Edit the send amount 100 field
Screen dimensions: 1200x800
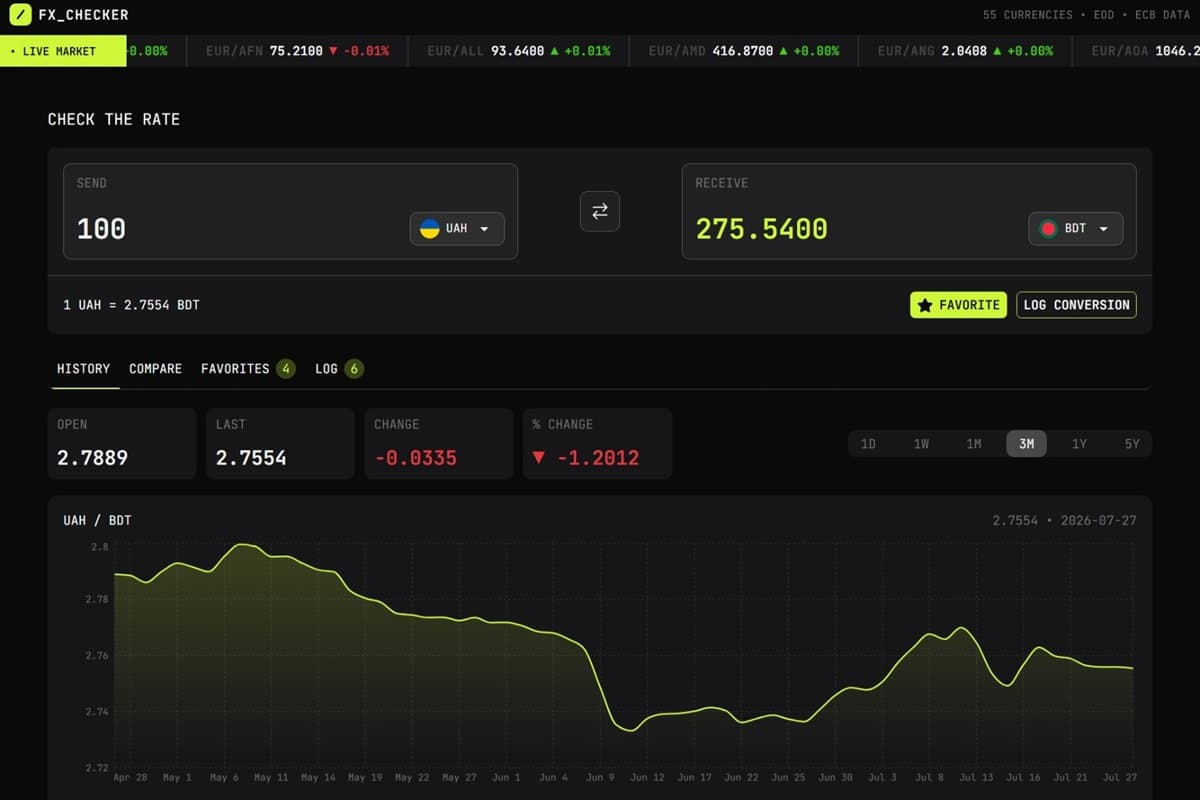tap(235, 229)
